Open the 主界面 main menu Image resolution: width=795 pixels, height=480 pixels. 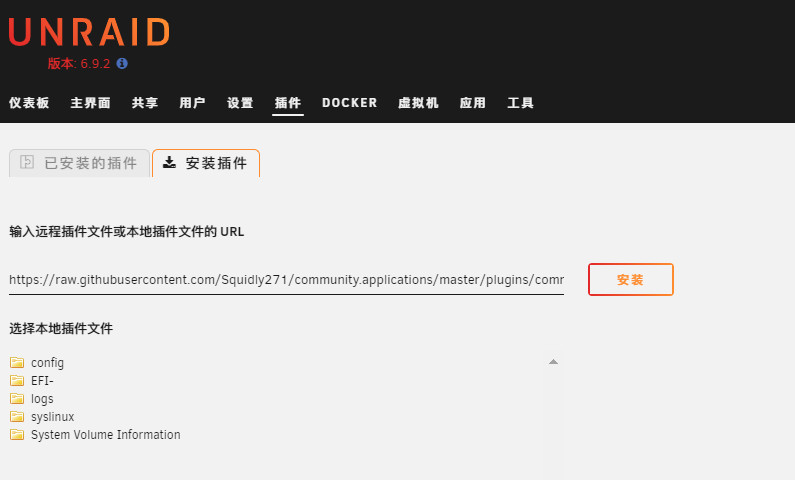(90, 103)
